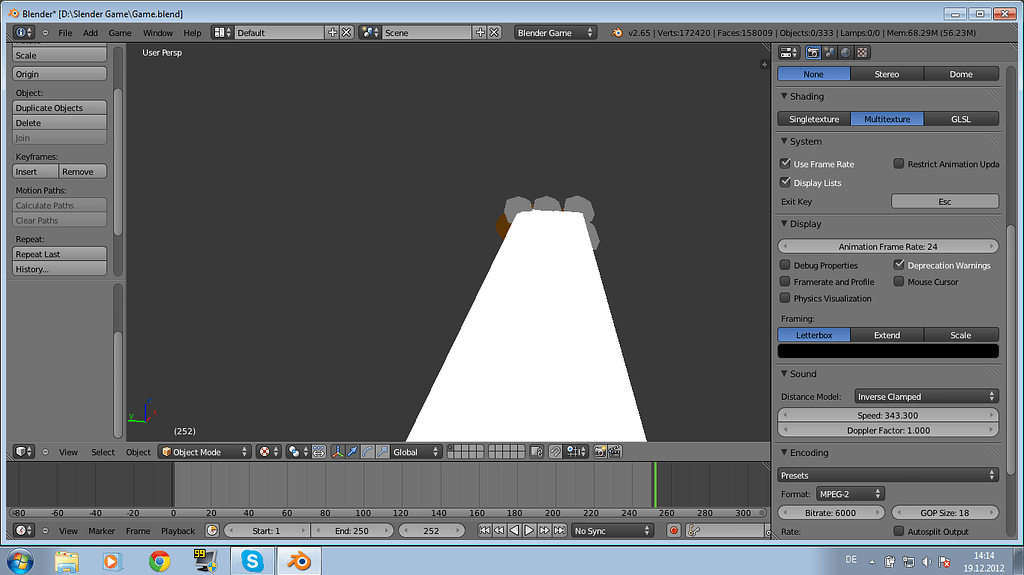Disable Use Frame Rate checkbox

[785, 163]
